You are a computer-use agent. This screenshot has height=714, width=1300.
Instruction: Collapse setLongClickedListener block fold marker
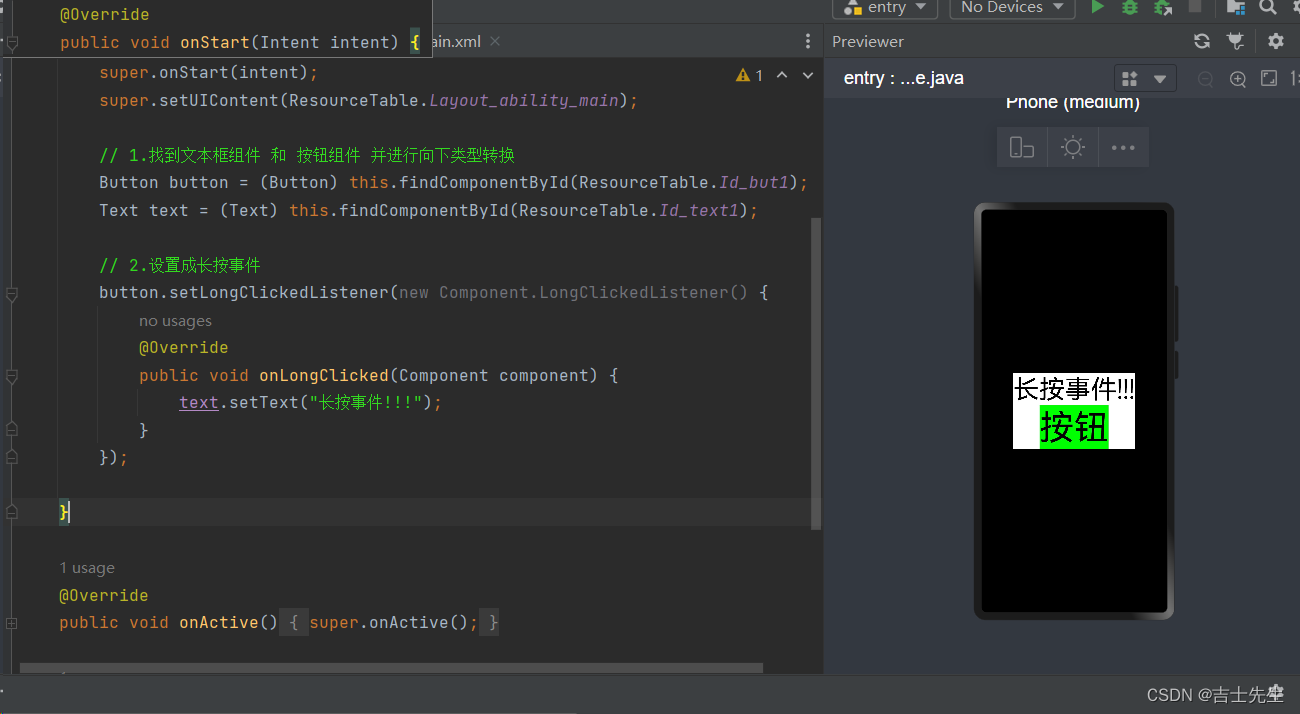point(12,294)
